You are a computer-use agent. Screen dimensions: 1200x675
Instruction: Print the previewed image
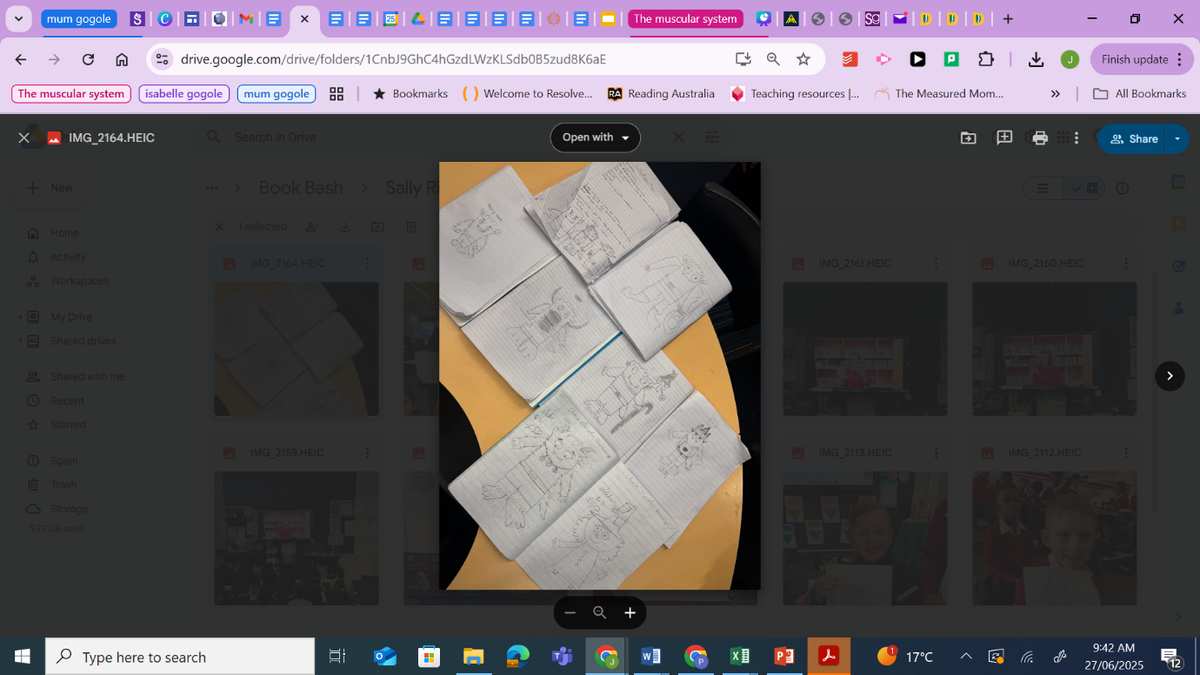[x=1040, y=138]
